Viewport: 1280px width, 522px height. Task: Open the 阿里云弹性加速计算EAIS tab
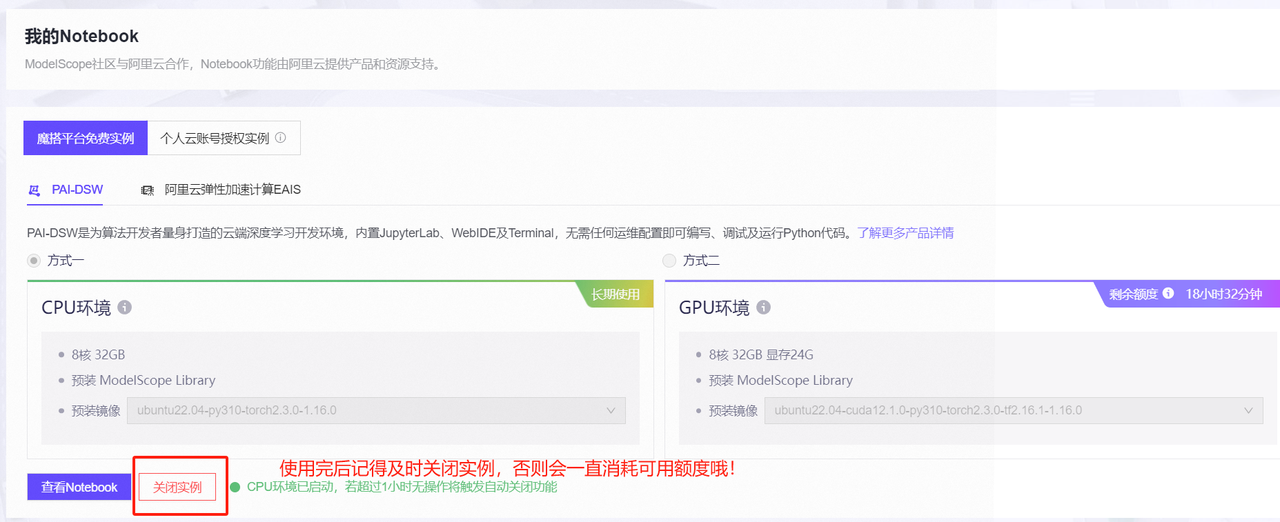click(232, 189)
